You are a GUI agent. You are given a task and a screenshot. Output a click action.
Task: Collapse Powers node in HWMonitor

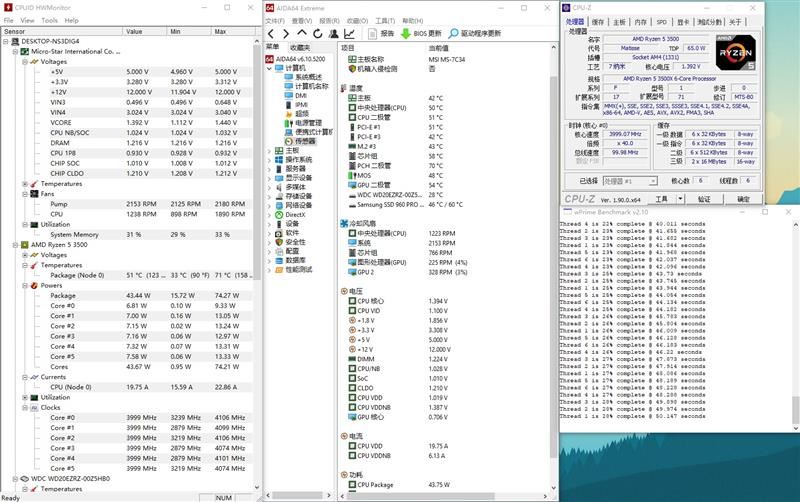click(24, 286)
